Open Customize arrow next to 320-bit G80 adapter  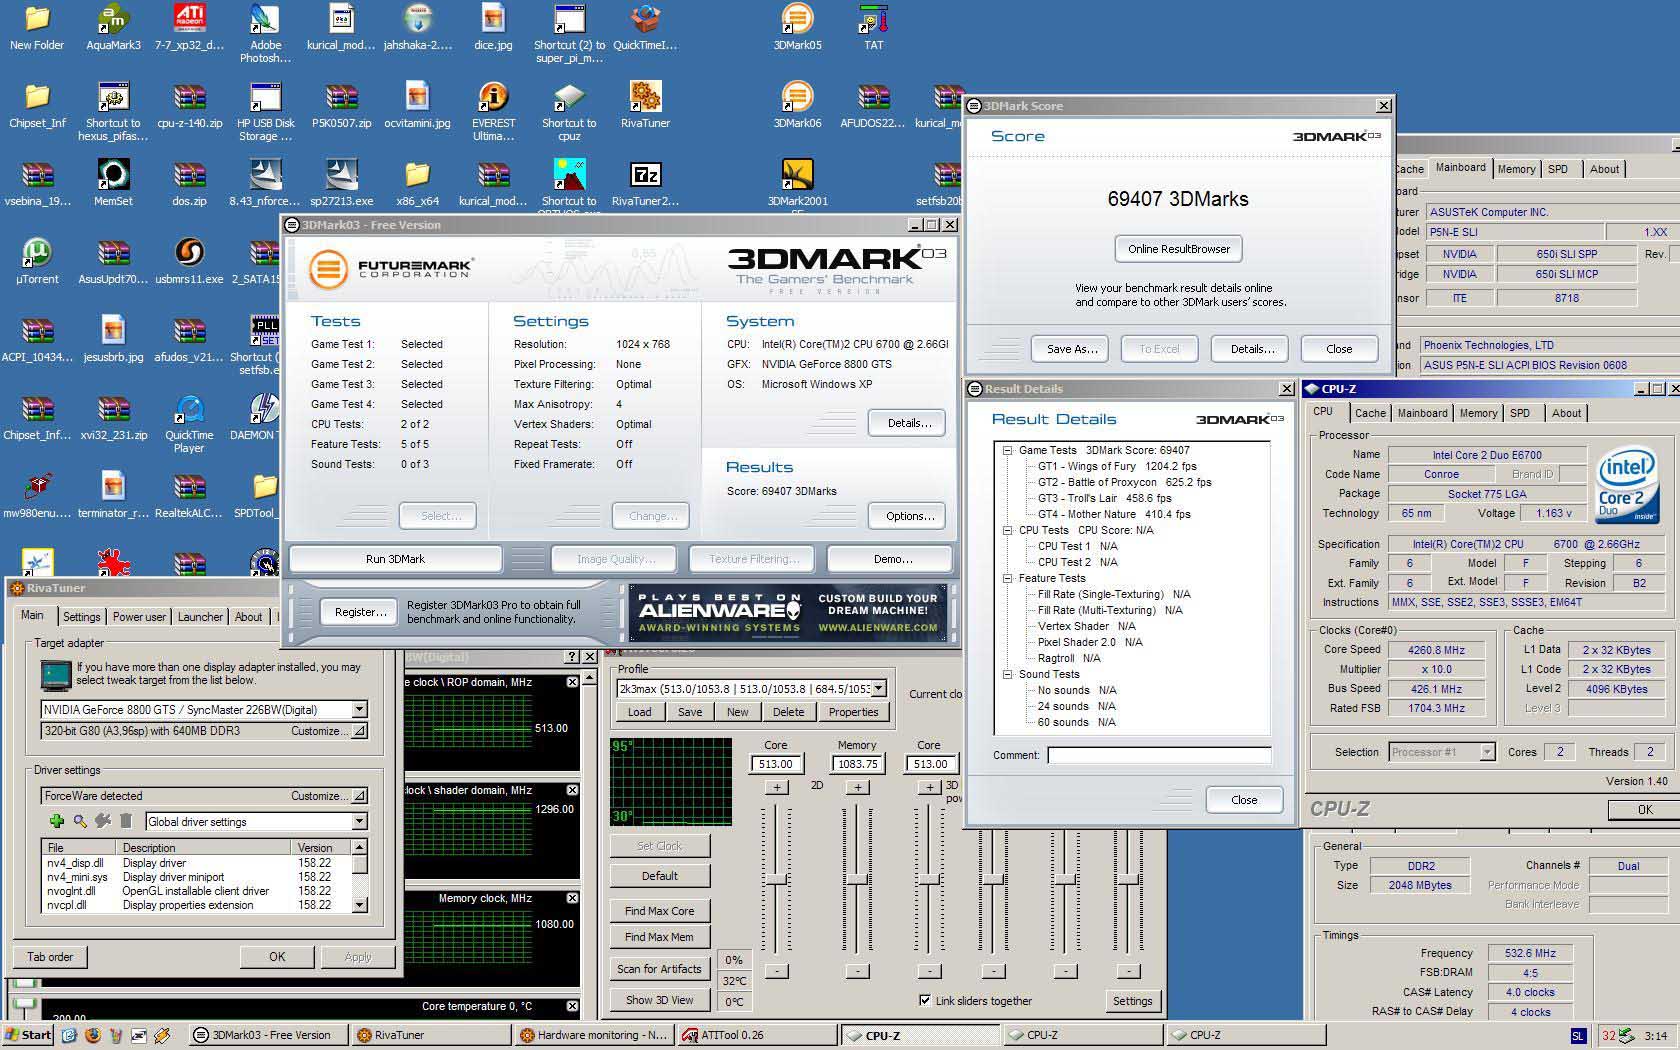pos(359,731)
